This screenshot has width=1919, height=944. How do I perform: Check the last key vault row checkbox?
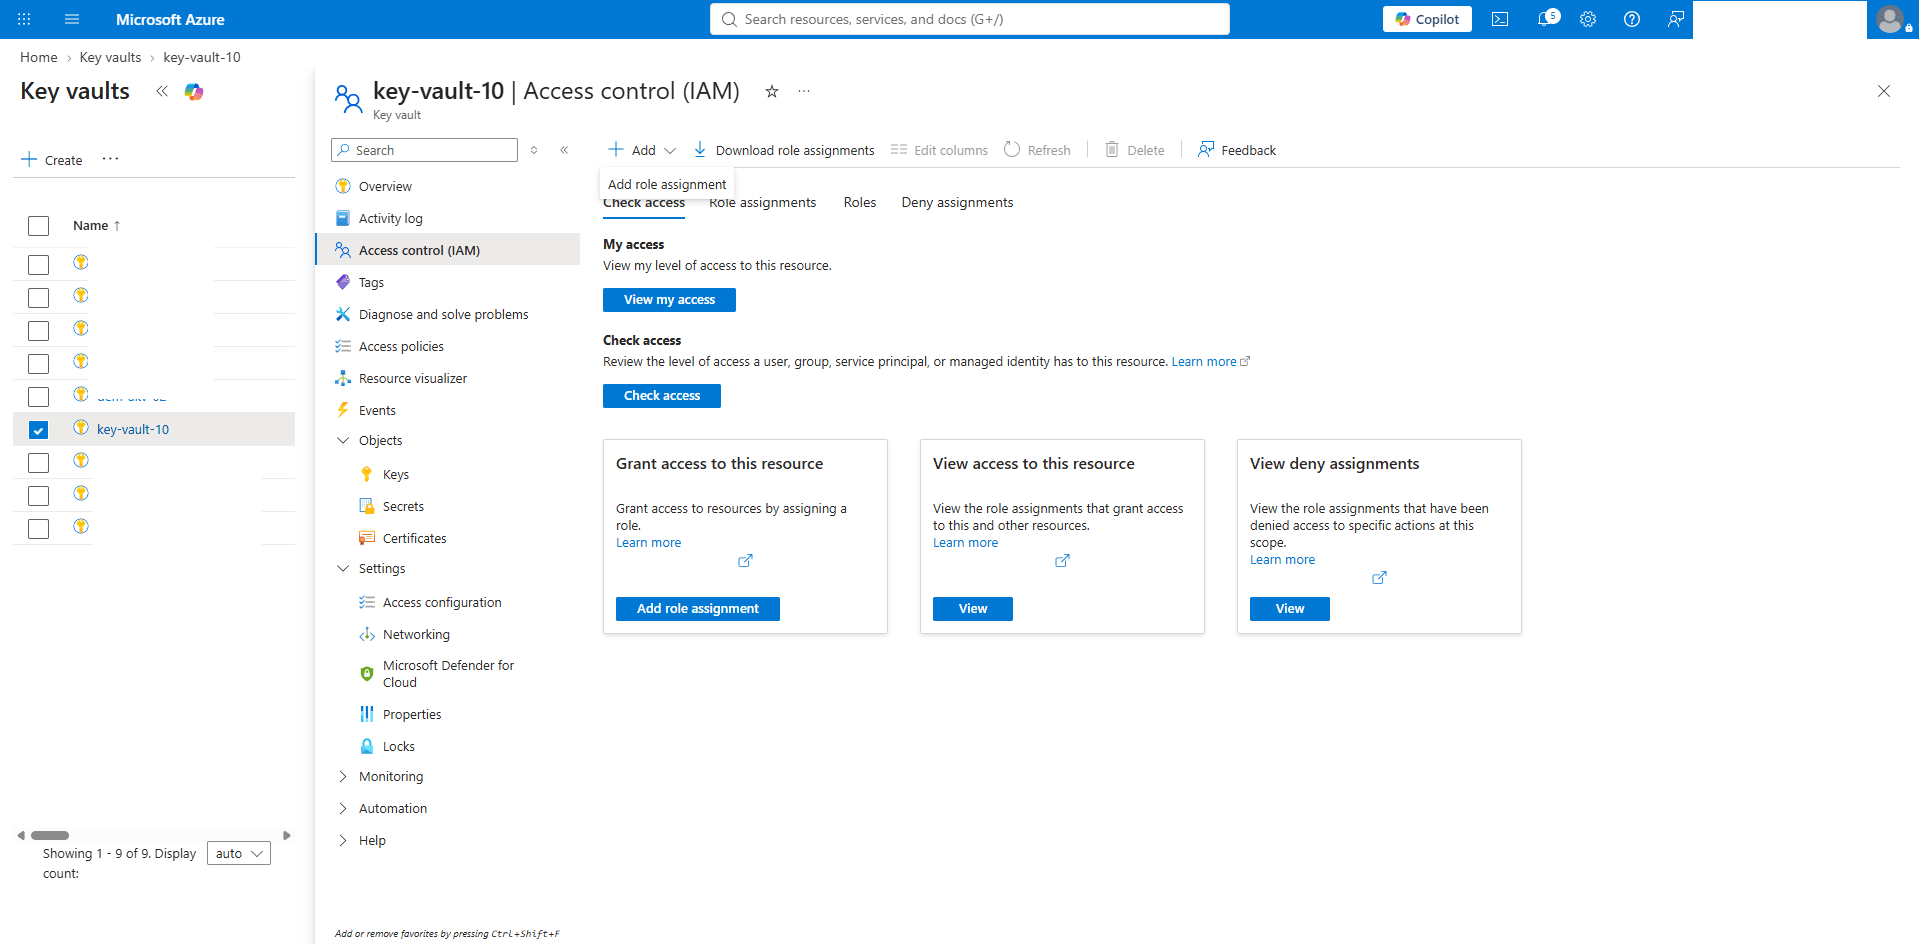(38, 529)
